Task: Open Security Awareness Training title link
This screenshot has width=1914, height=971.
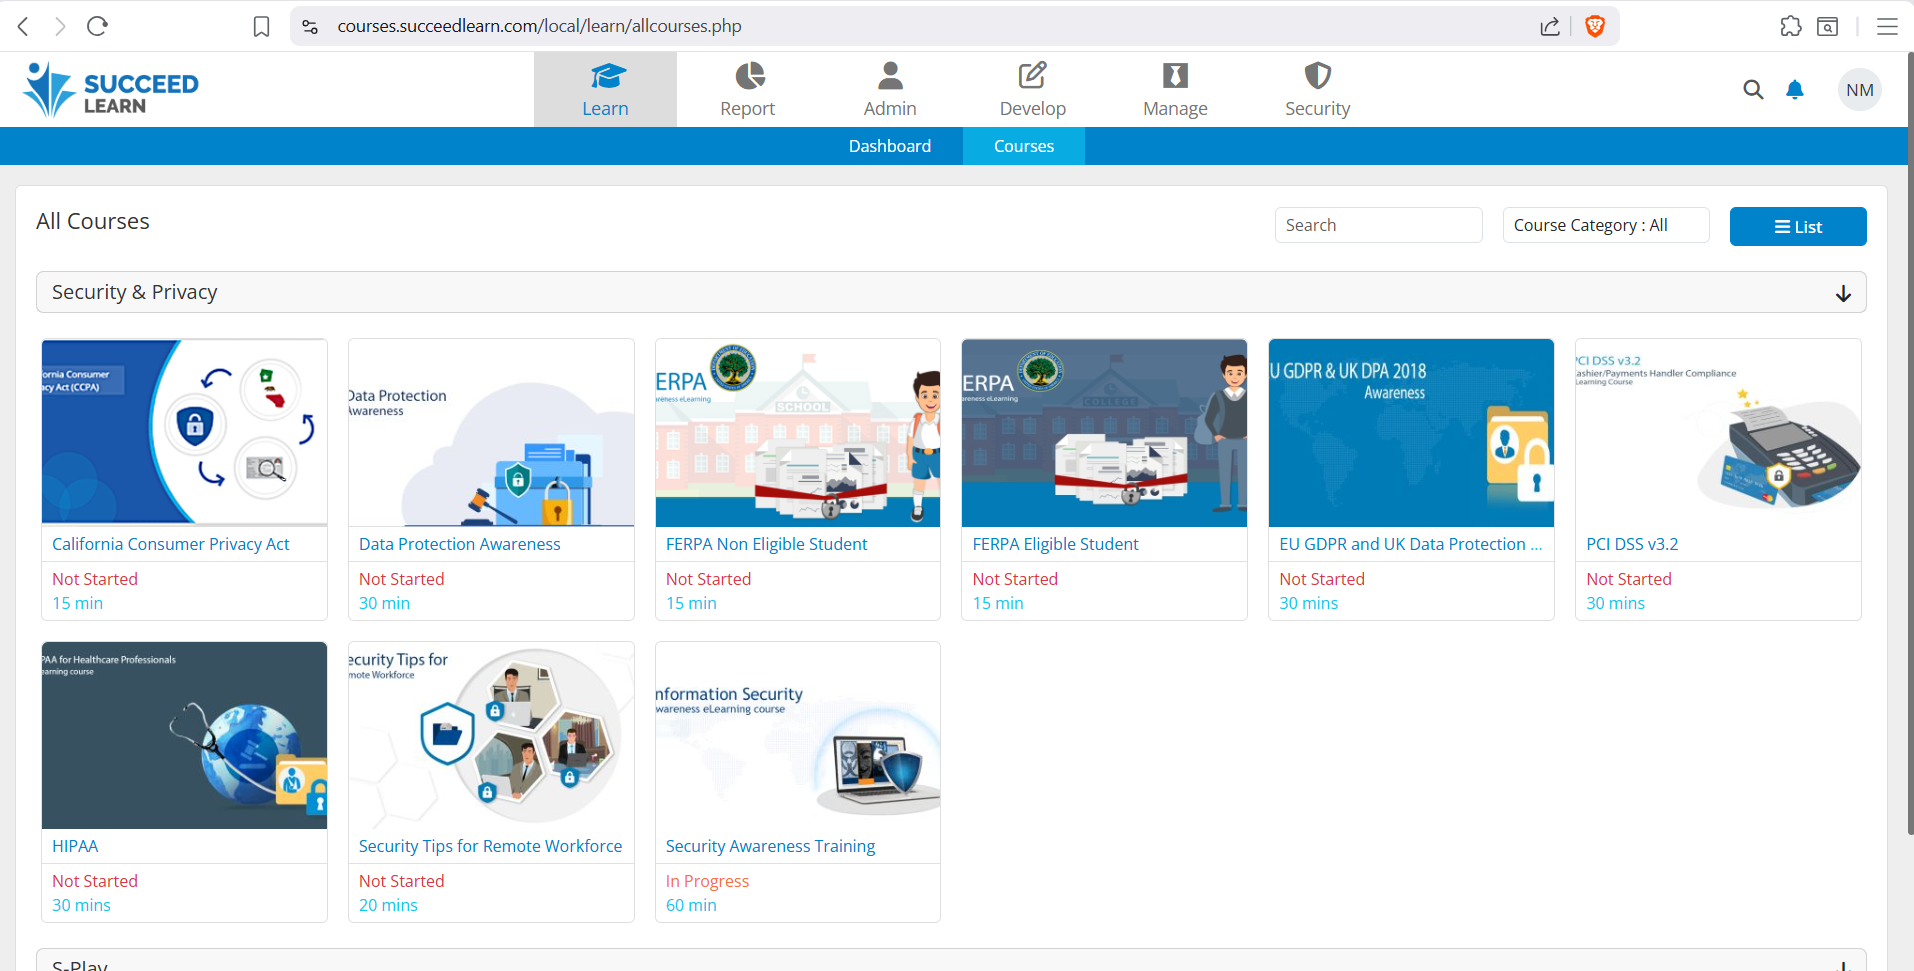Action: pos(770,846)
